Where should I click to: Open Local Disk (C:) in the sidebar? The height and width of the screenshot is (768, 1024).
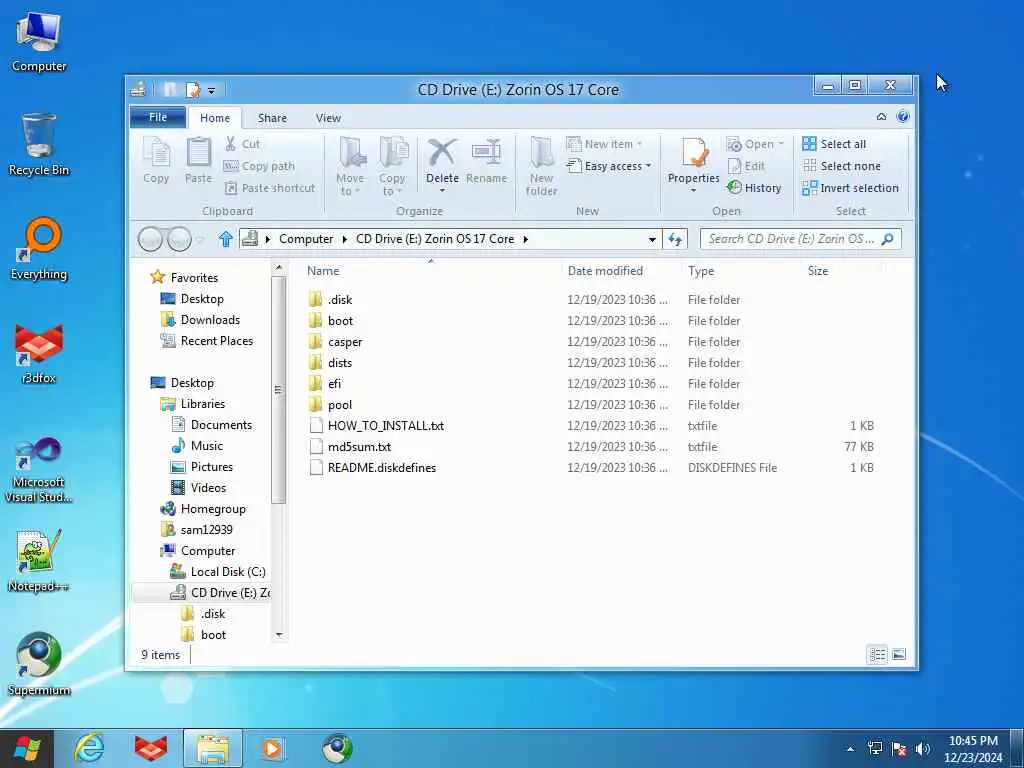click(218, 572)
